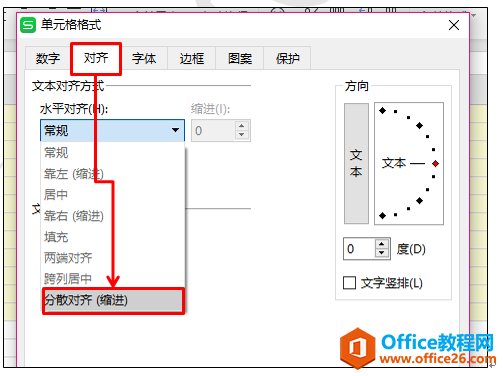The height and width of the screenshot is (376, 503).
Task: Increase the degree value with up arrow
Action: point(382,244)
